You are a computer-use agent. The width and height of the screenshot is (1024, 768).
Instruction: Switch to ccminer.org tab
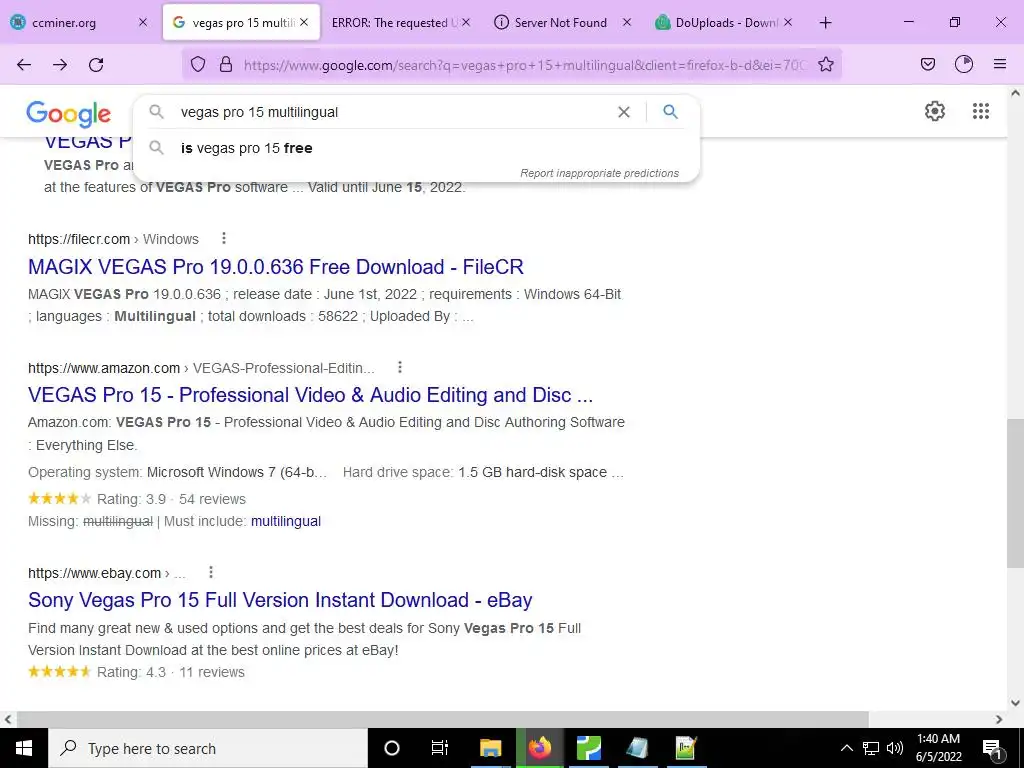click(64, 23)
